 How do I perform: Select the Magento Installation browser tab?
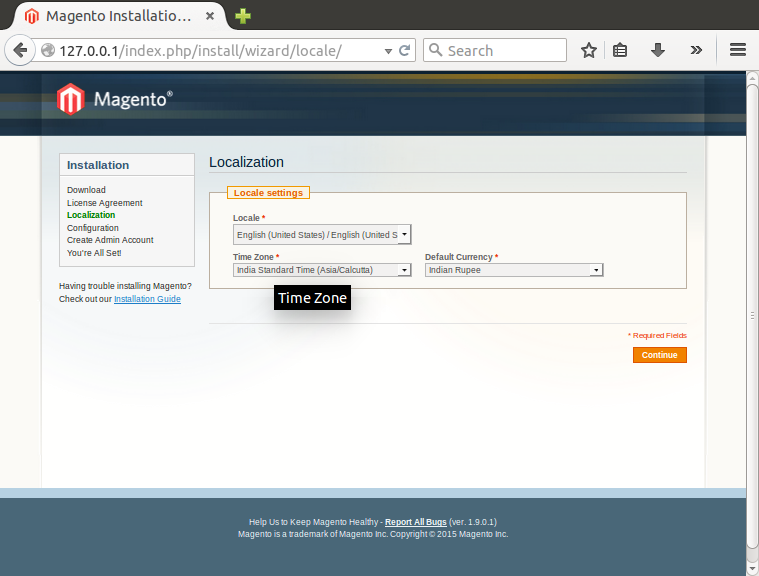tap(119, 16)
